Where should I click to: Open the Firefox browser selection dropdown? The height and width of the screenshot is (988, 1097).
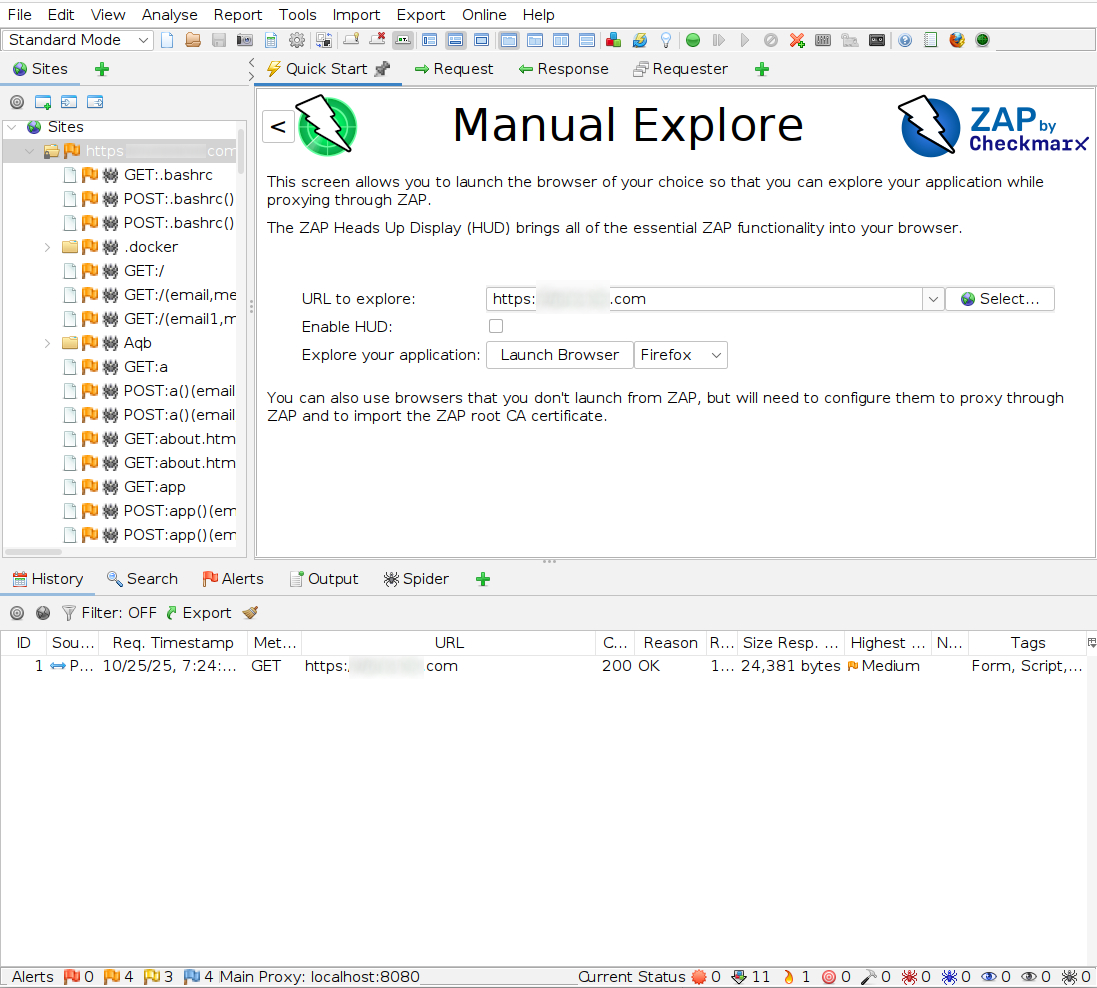pyautogui.click(x=681, y=355)
